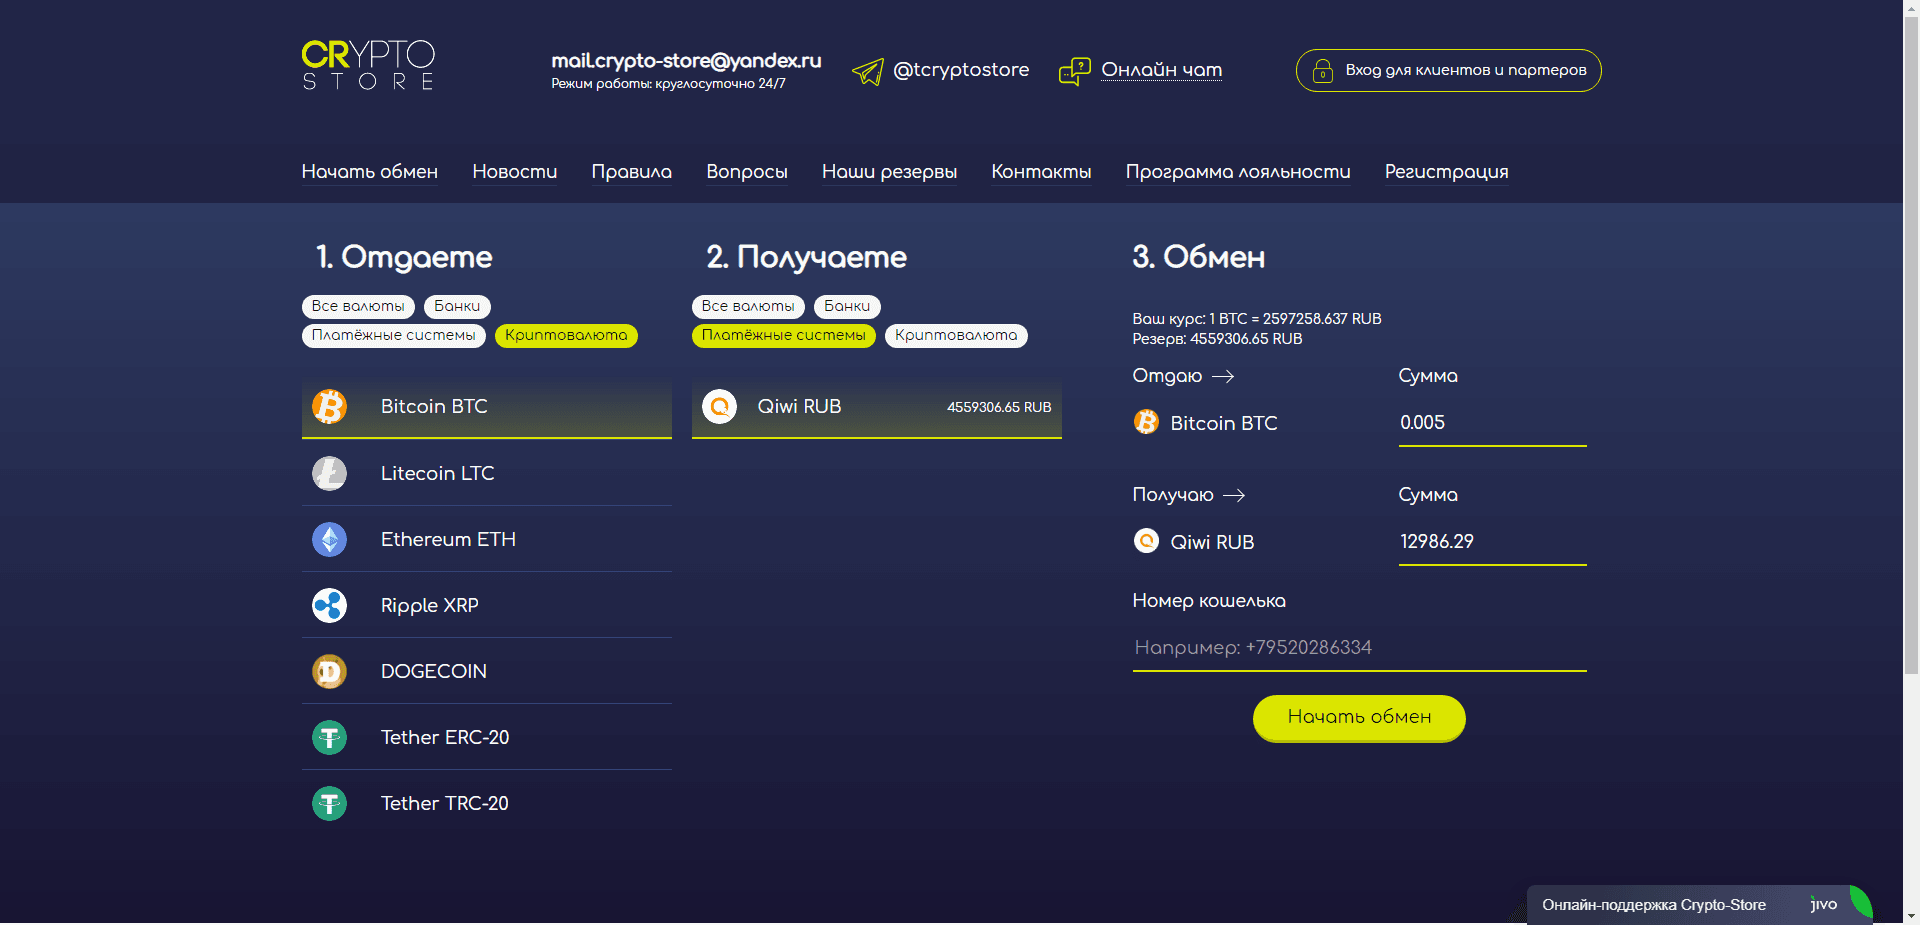Click the lock icon in login button
1920x925 pixels.
1322,71
